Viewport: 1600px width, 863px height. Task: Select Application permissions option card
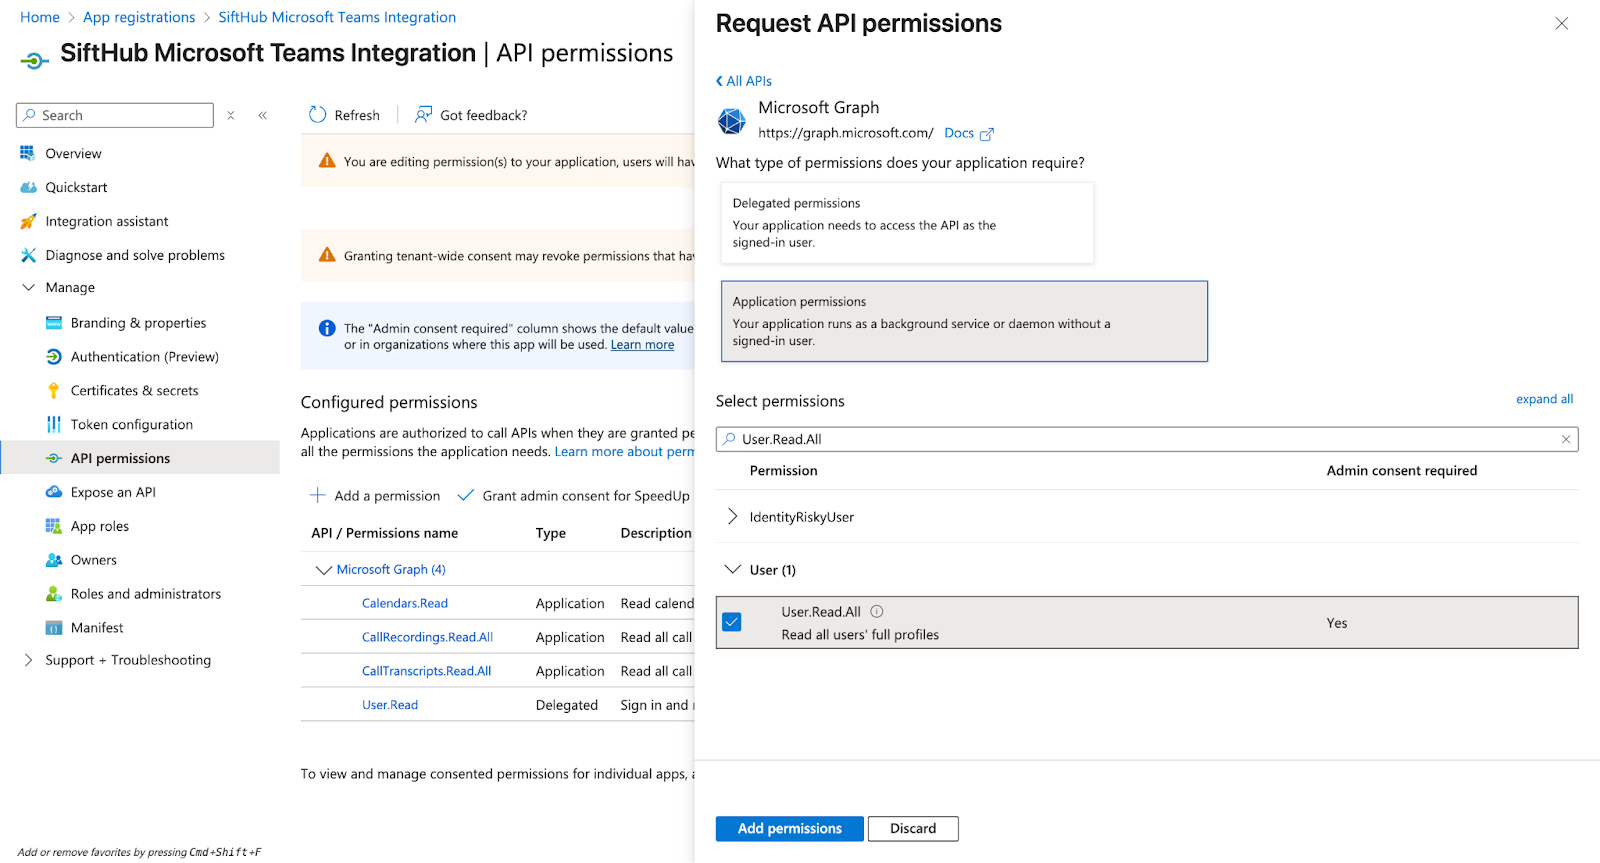point(963,321)
